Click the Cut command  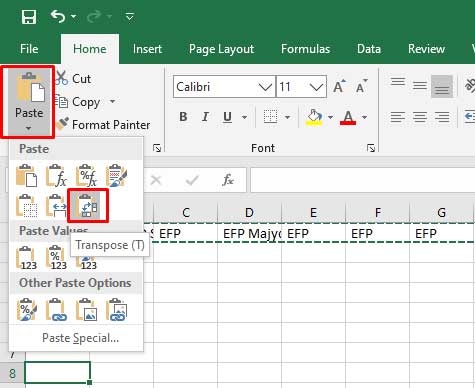pos(73,79)
